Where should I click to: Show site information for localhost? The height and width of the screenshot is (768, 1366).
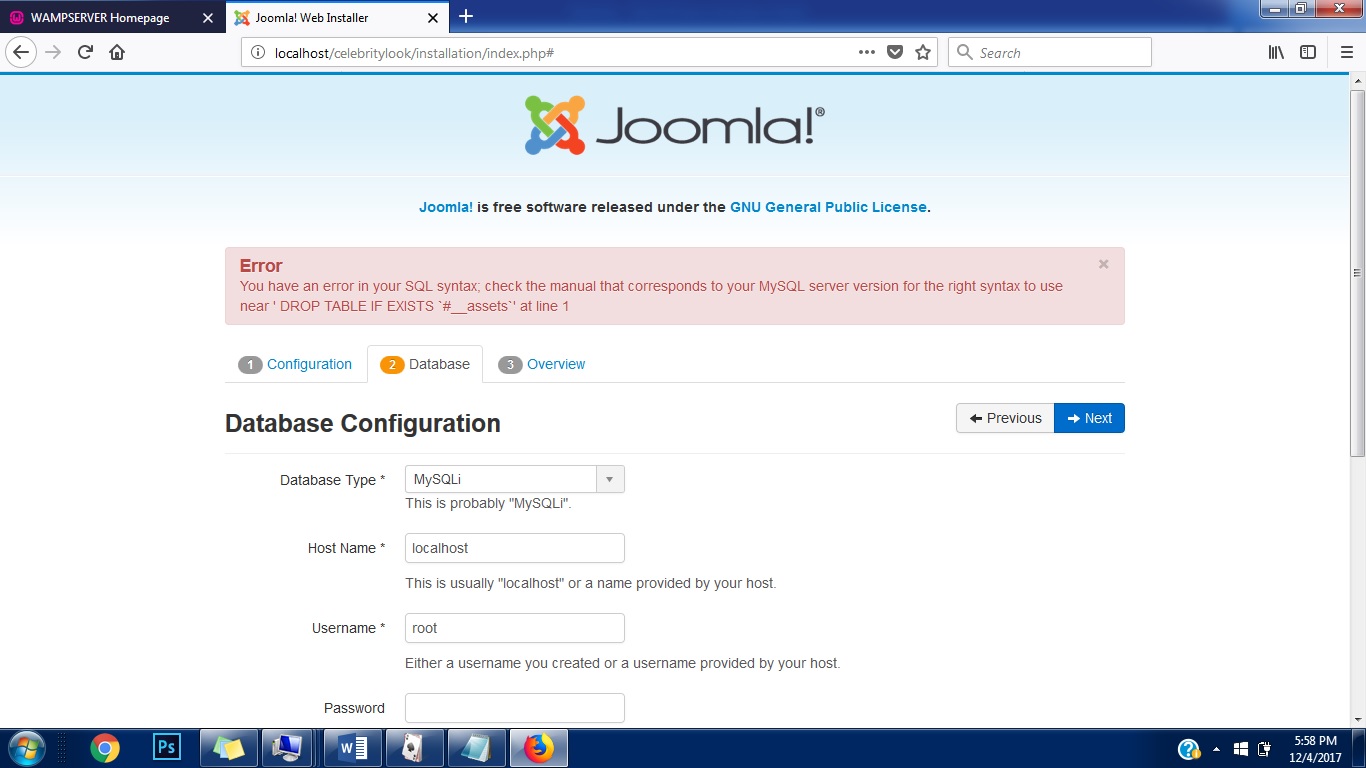pyautogui.click(x=258, y=53)
